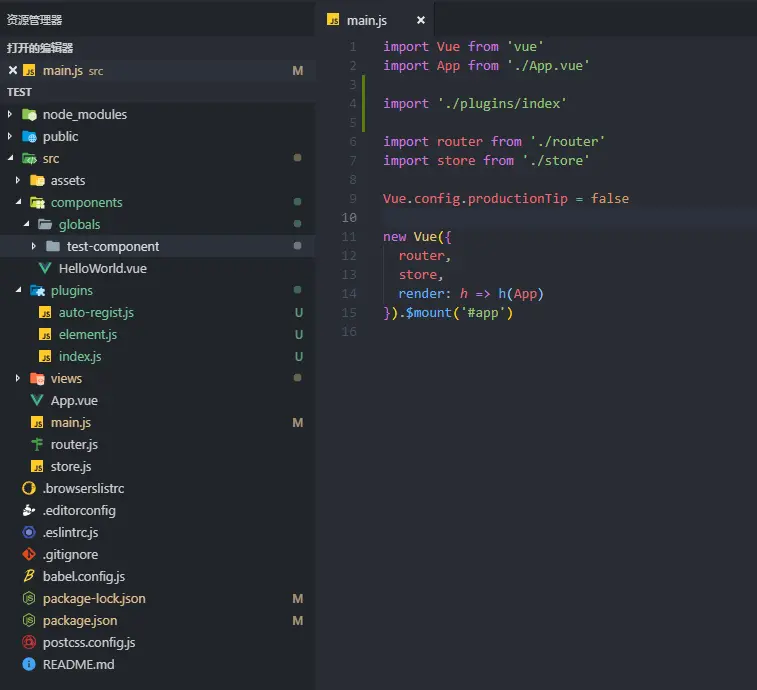Click the Vue icon next to App.vue

tap(37, 400)
